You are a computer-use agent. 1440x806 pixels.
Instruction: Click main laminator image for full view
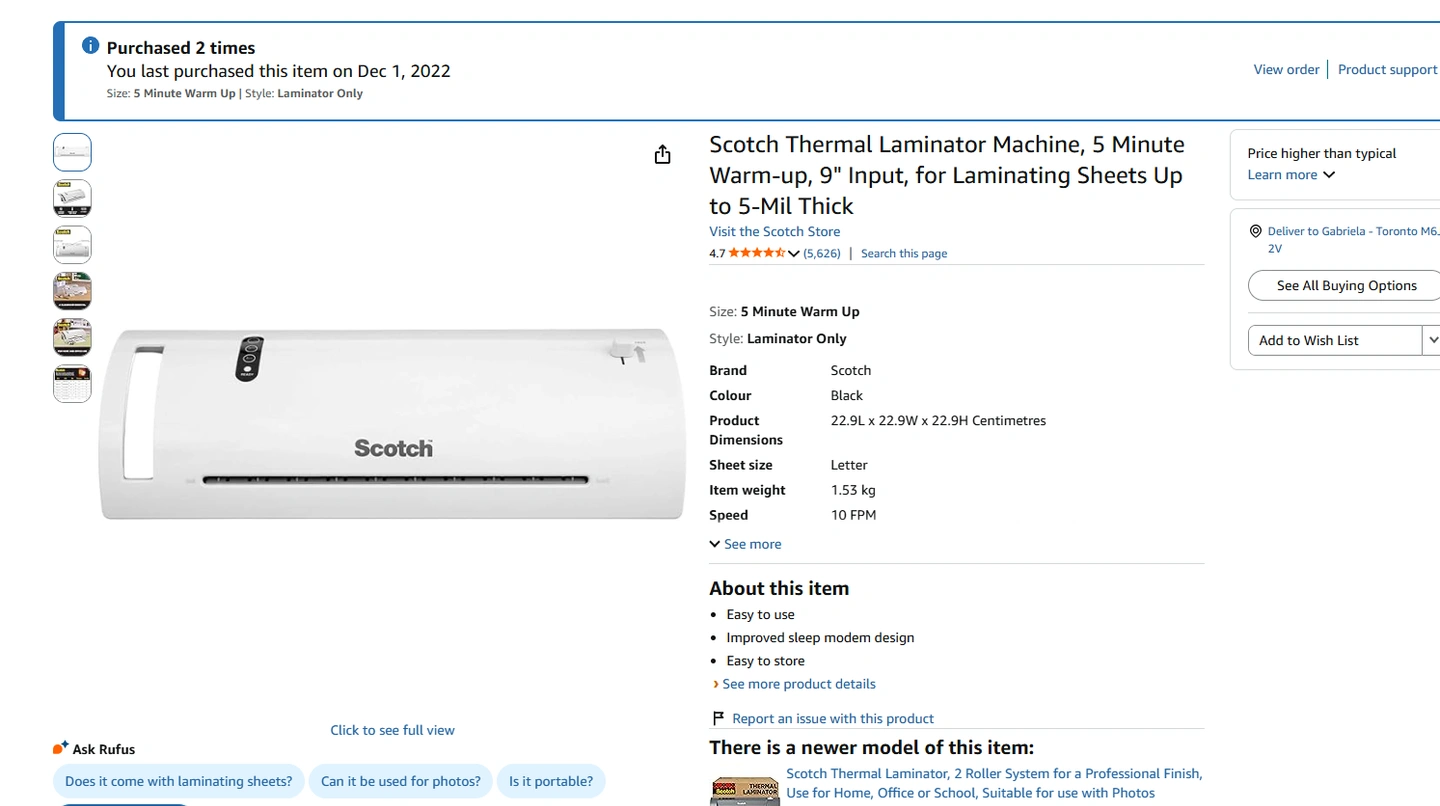click(392, 424)
